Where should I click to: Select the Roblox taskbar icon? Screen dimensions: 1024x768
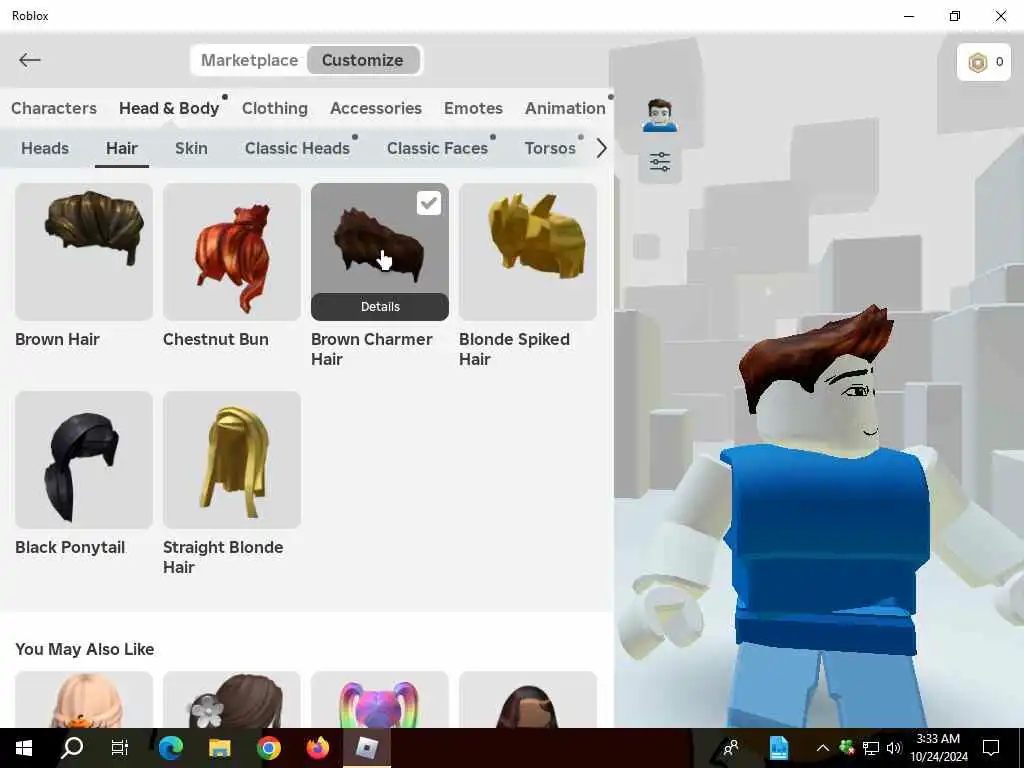tap(366, 748)
